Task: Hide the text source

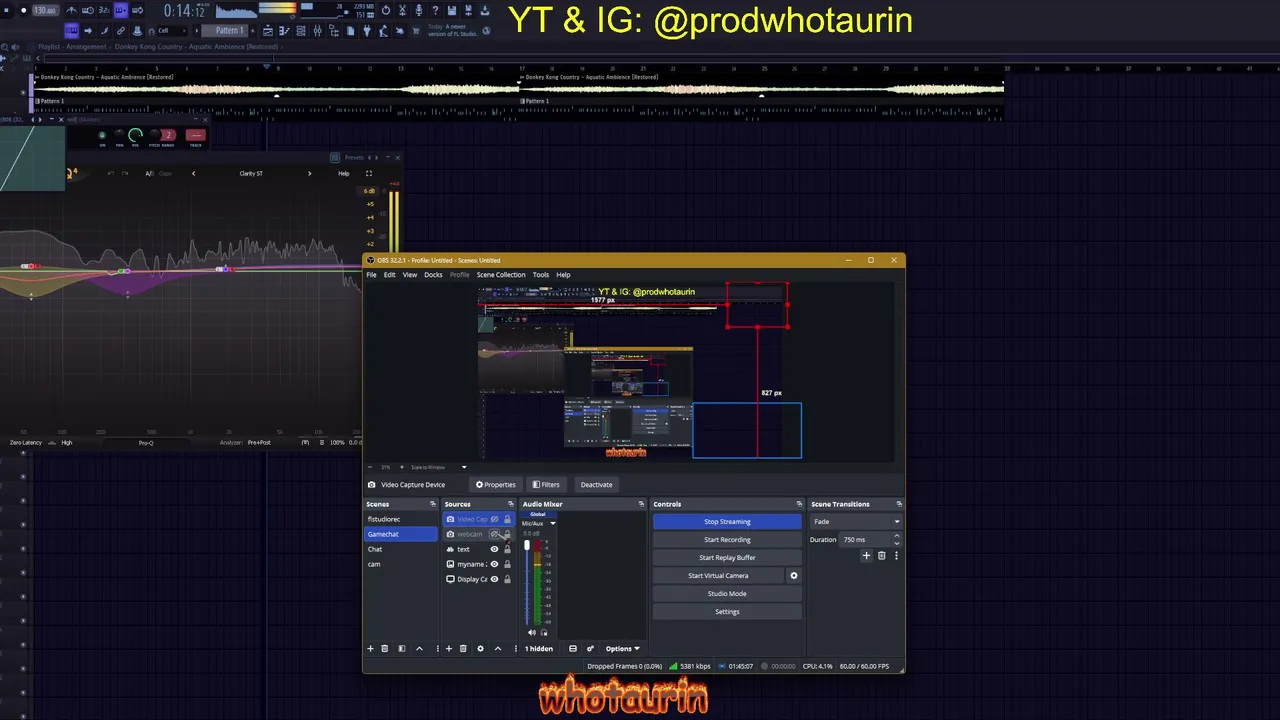Action: tap(494, 550)
